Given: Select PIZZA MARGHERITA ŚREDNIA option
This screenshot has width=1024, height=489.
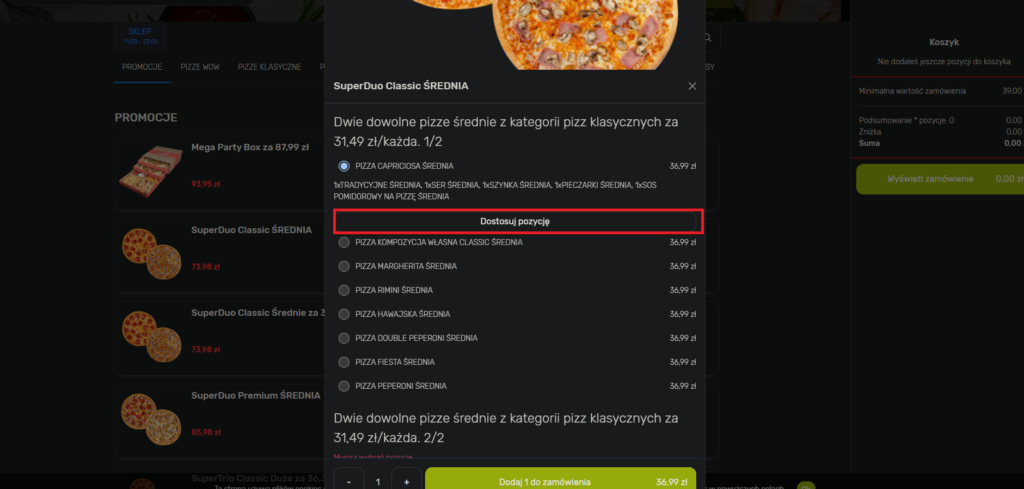Looking at the screenshot, I should [x=344, y=266].
